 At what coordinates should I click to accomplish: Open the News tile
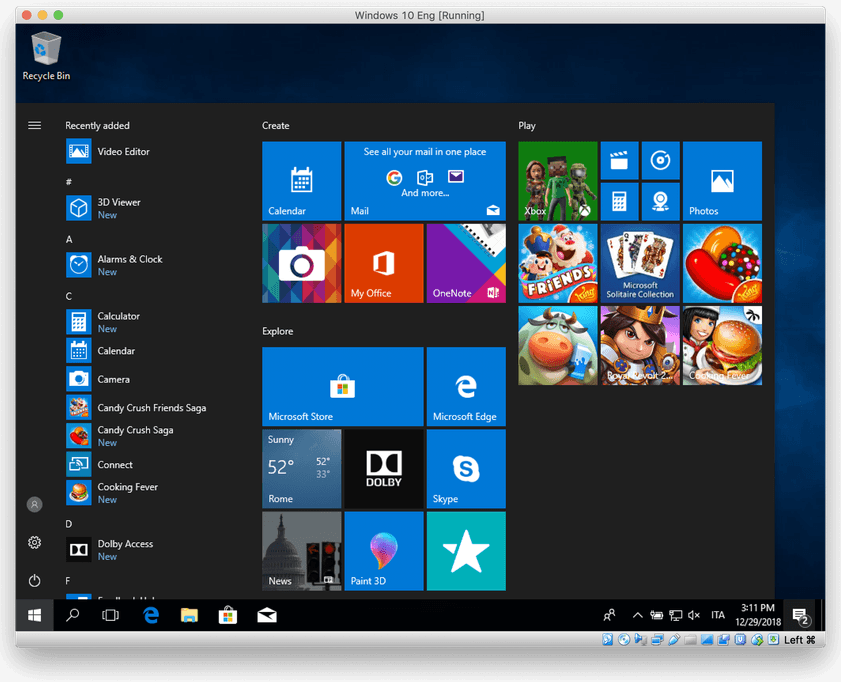tap(301, 551)
